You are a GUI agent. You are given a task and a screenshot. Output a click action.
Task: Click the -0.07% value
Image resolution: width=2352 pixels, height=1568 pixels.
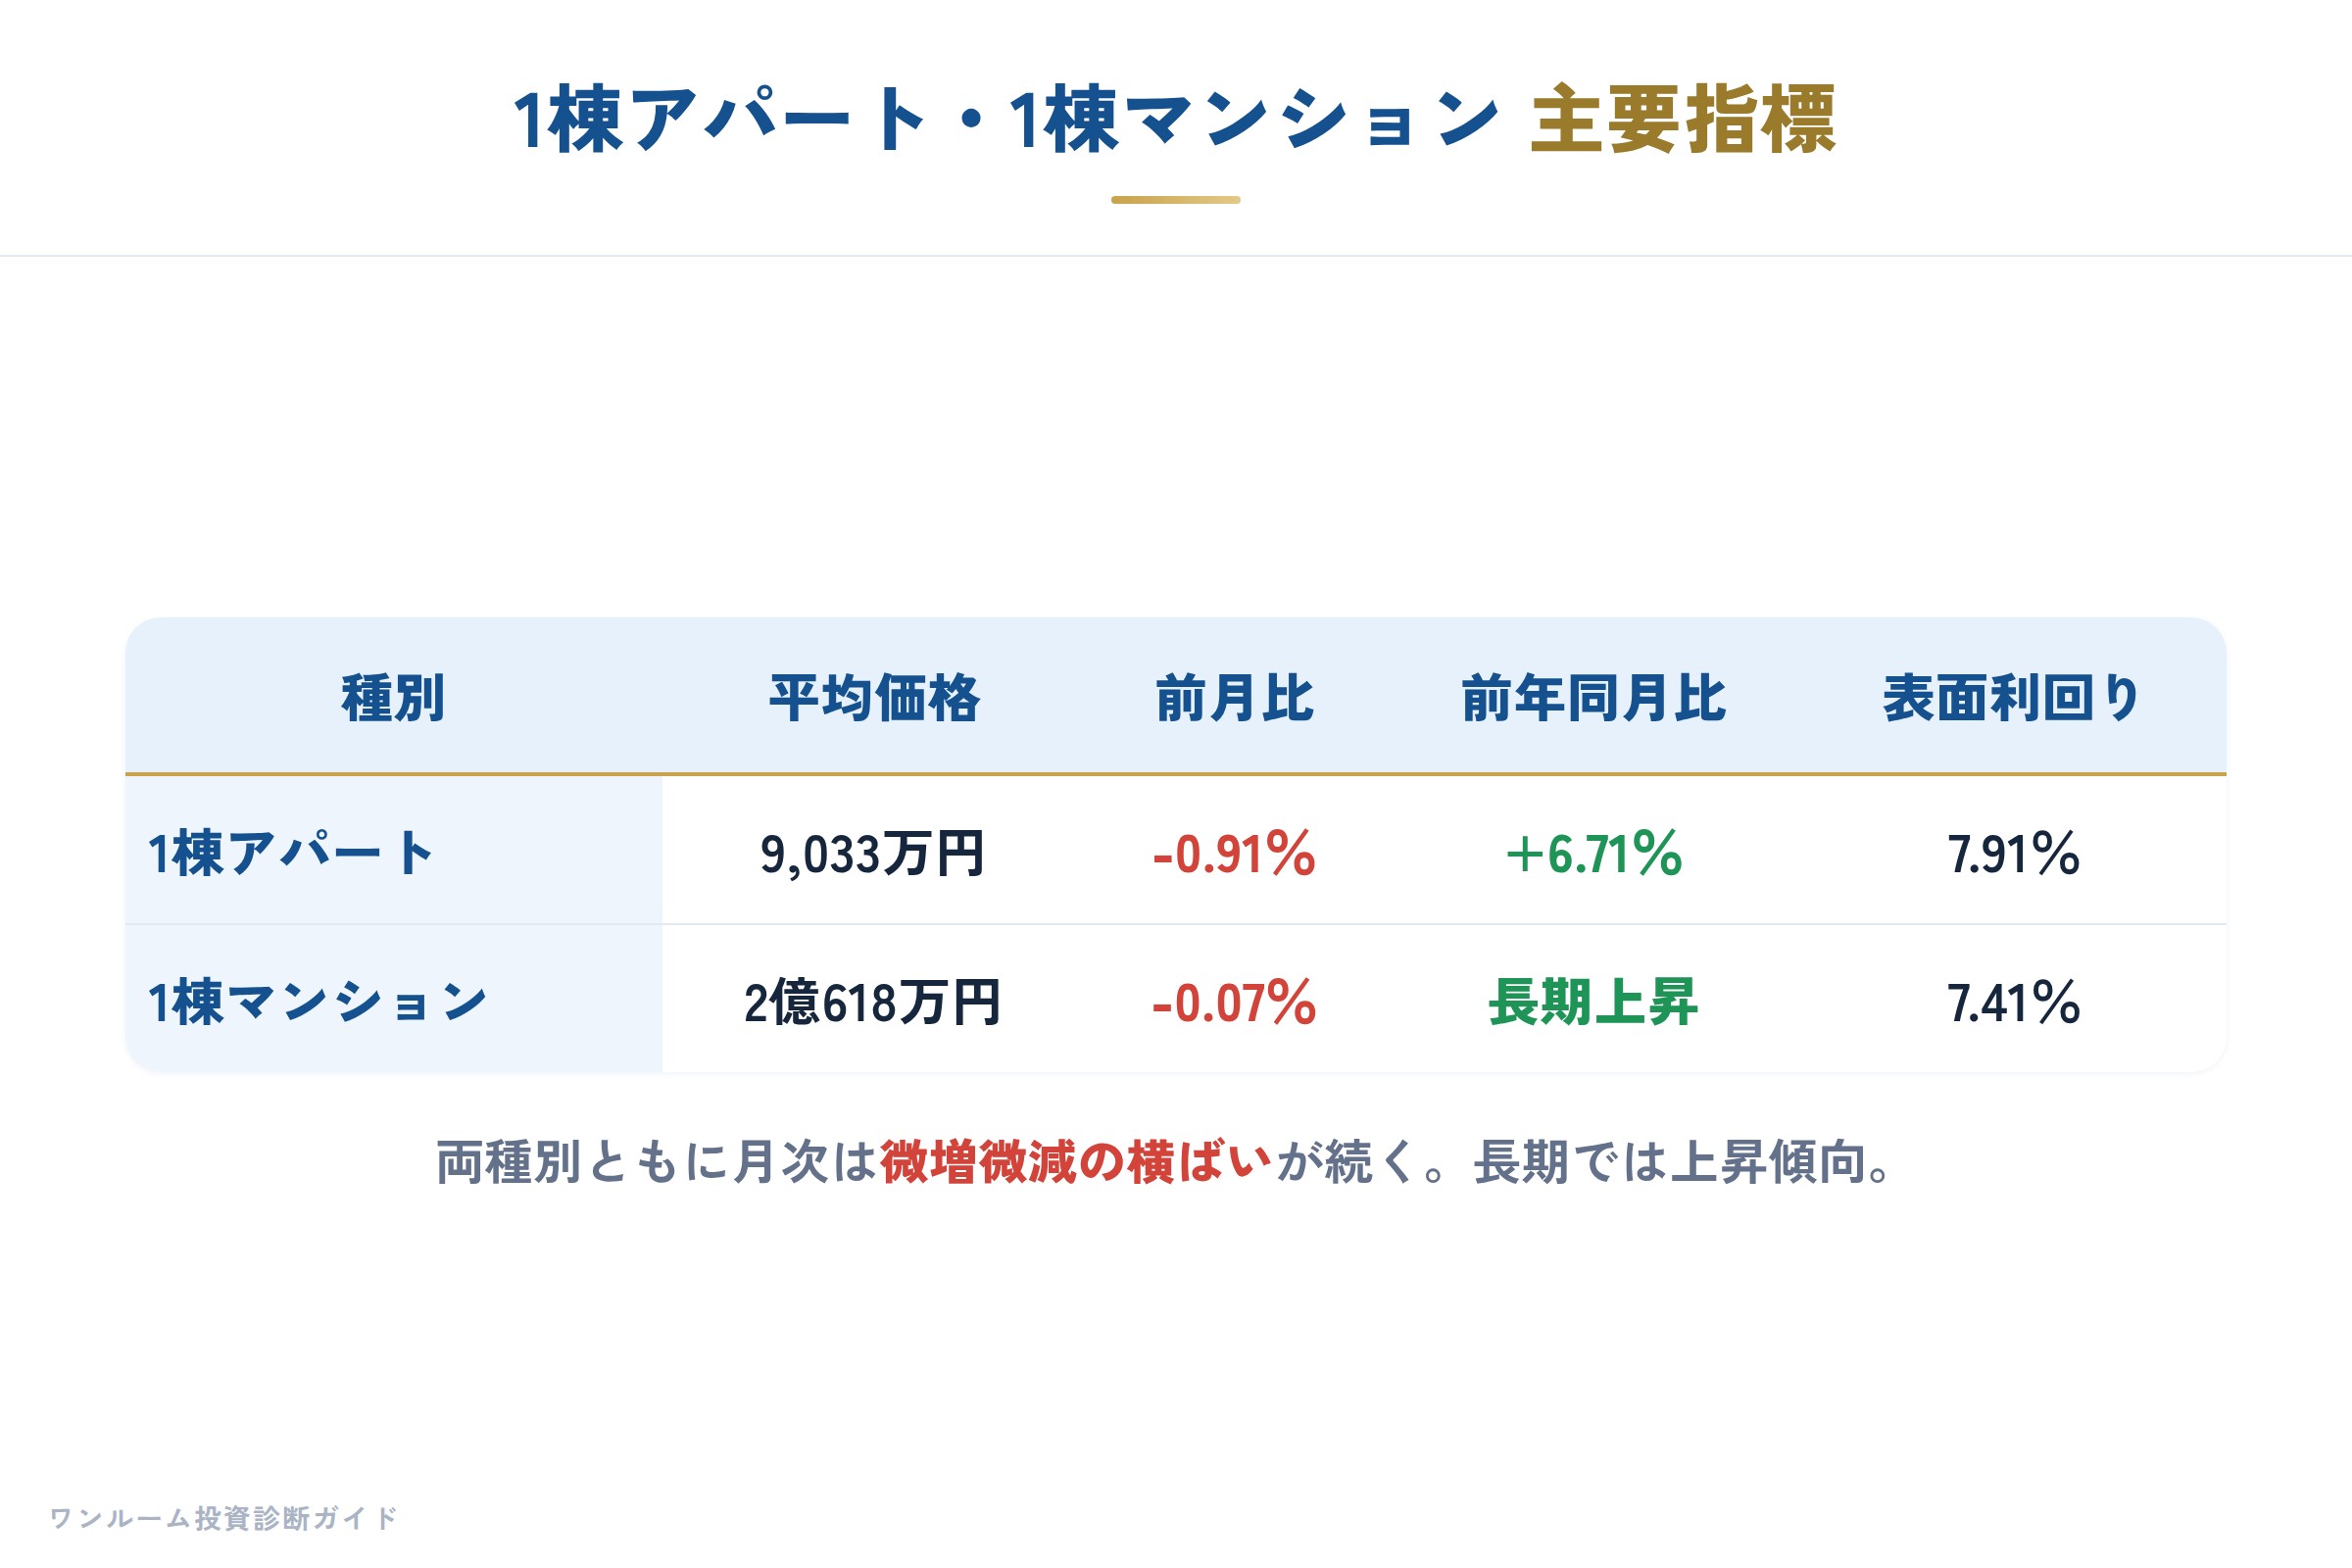pyautogui.click(x=1234, y=1002)
